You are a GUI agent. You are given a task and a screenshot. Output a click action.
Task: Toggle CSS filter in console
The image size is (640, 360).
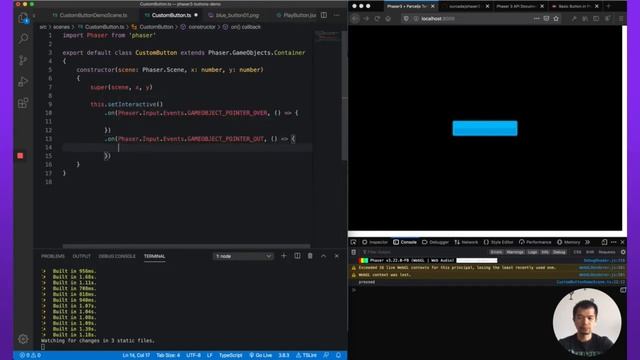[x=577, y=252]
